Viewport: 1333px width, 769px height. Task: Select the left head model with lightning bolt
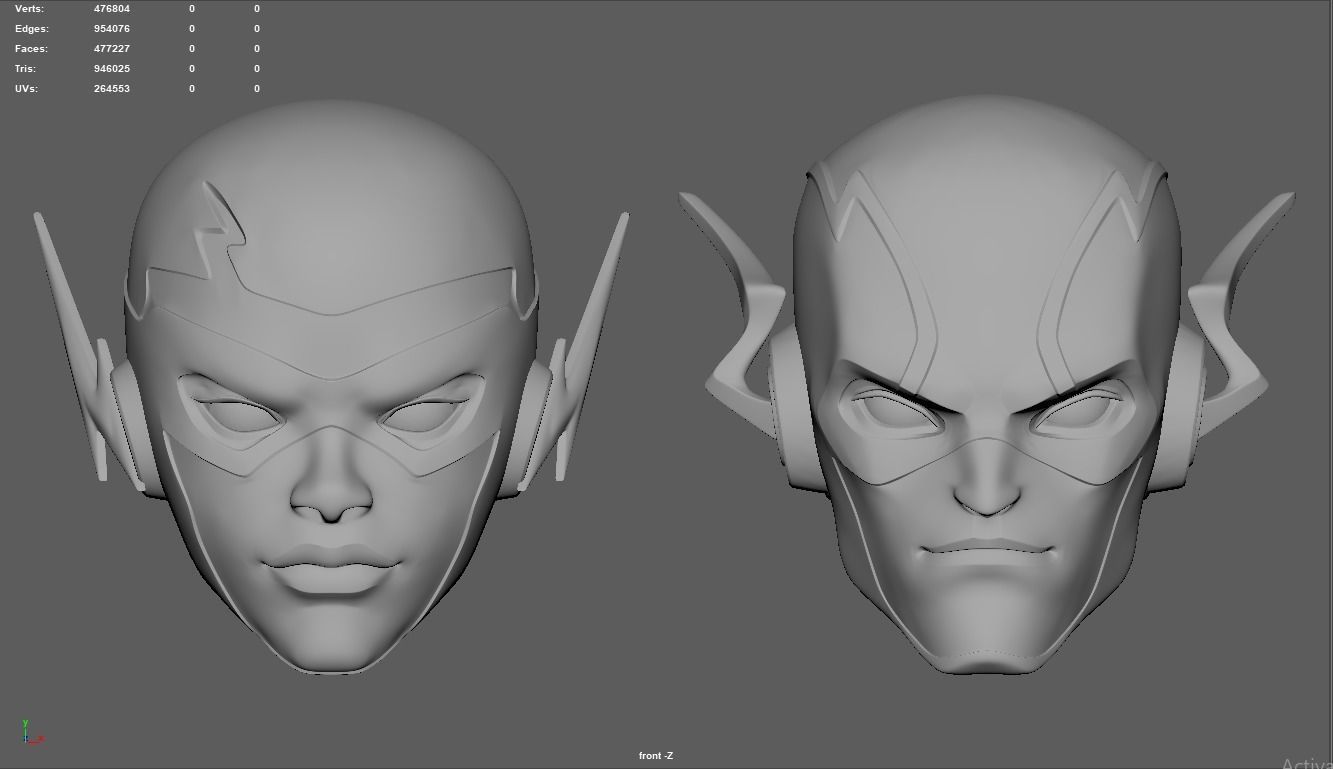(331, 385)
